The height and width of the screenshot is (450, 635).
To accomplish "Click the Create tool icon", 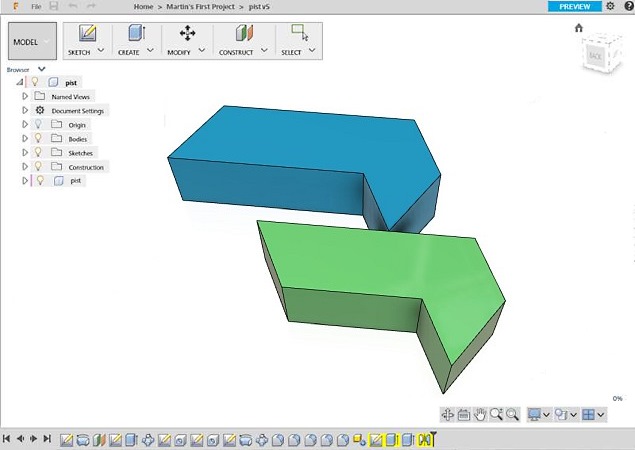I will (136, 33).
